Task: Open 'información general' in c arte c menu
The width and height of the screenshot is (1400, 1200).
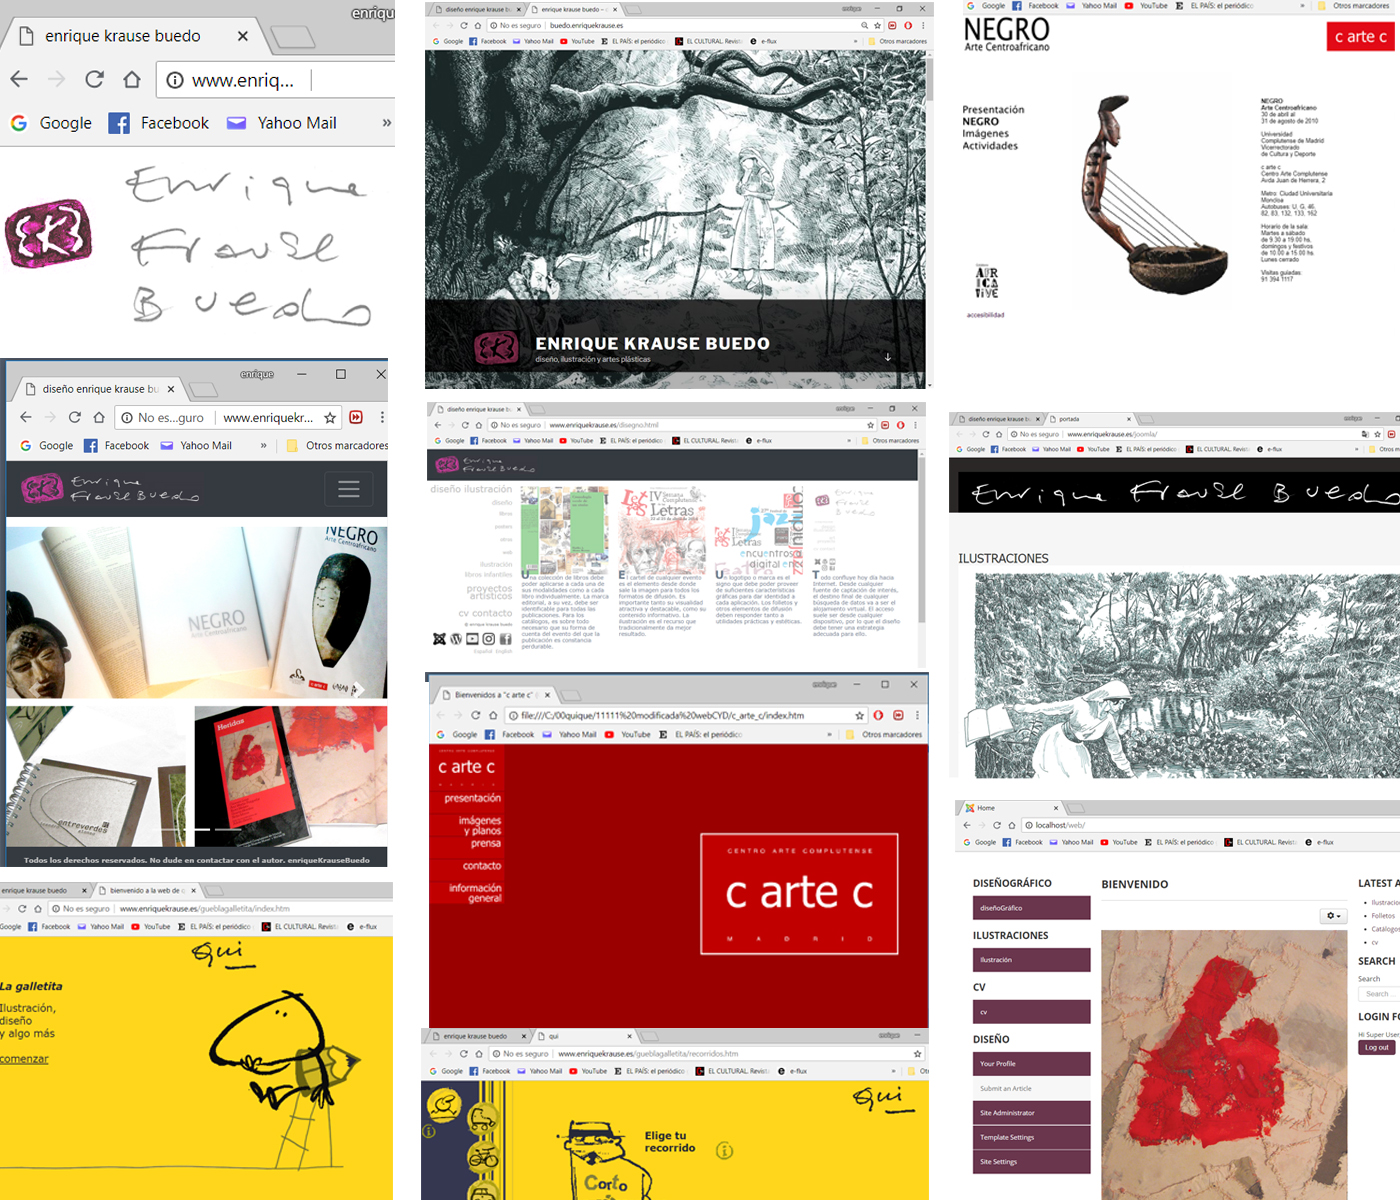Action: tap(475, 893)
